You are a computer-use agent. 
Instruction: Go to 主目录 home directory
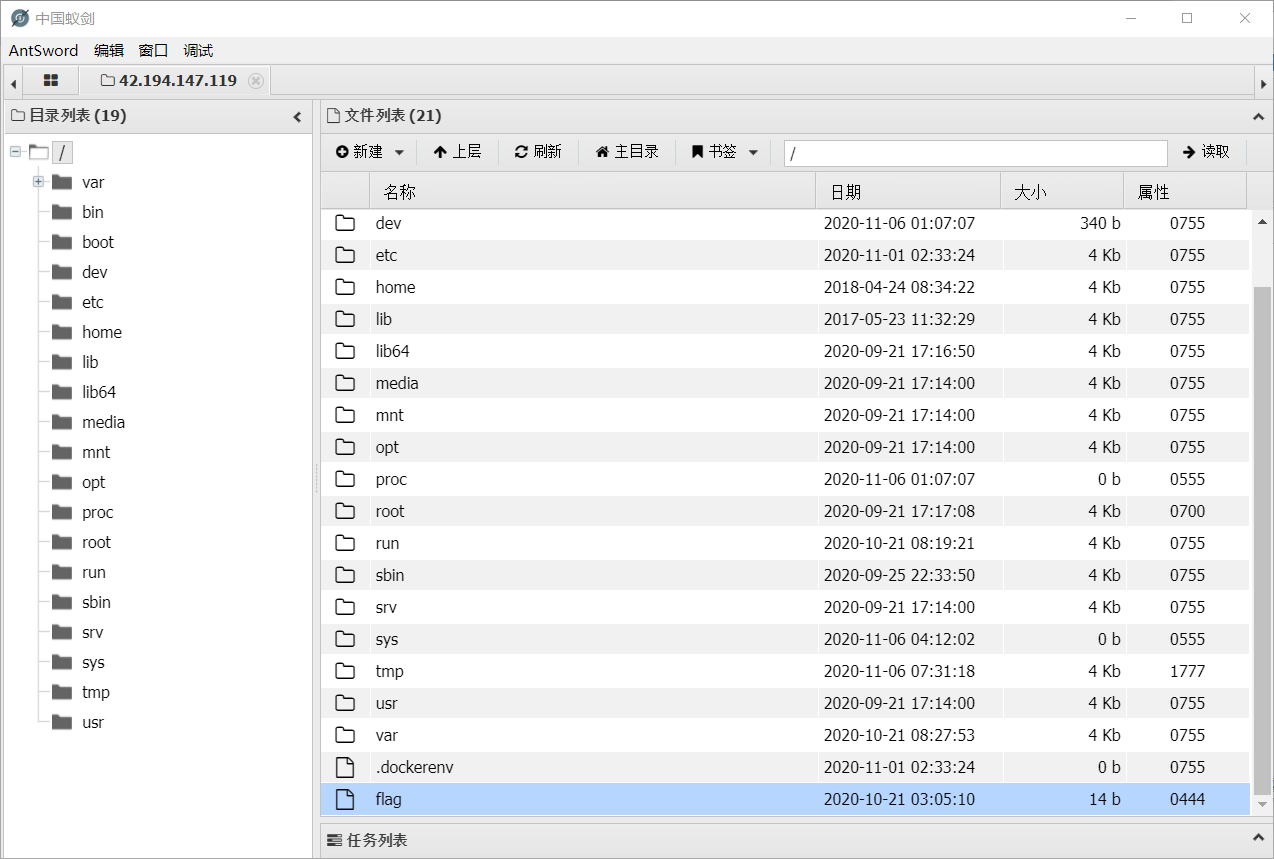pos(627,152)
